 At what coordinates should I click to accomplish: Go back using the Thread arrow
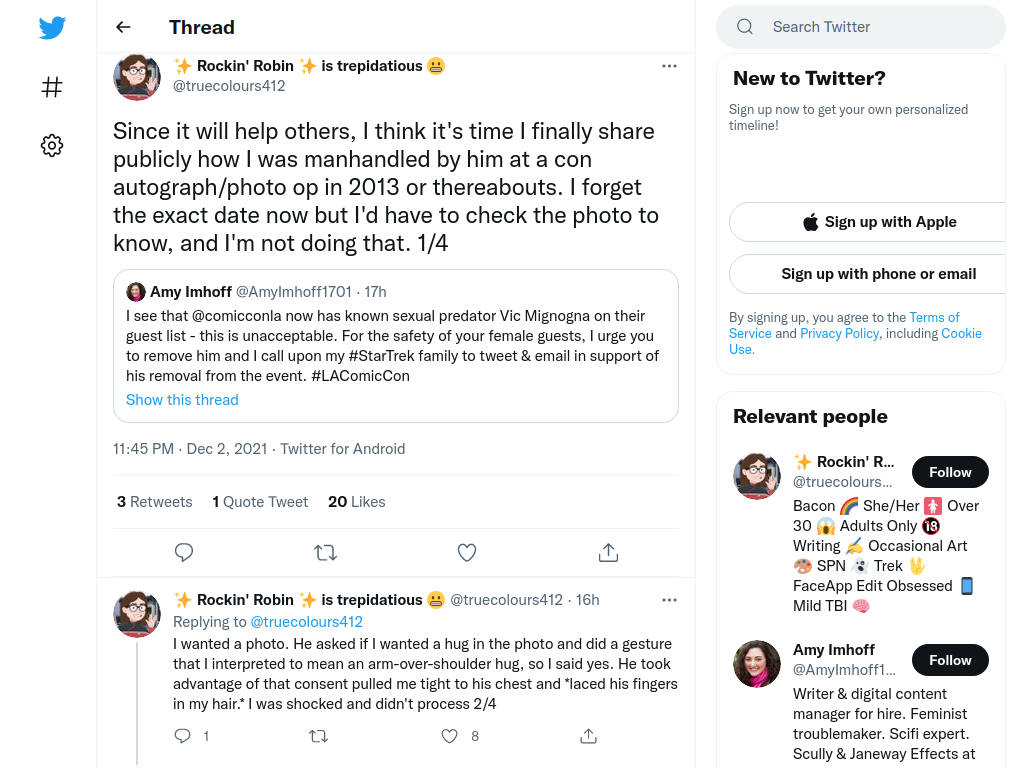tap(123, 27)
